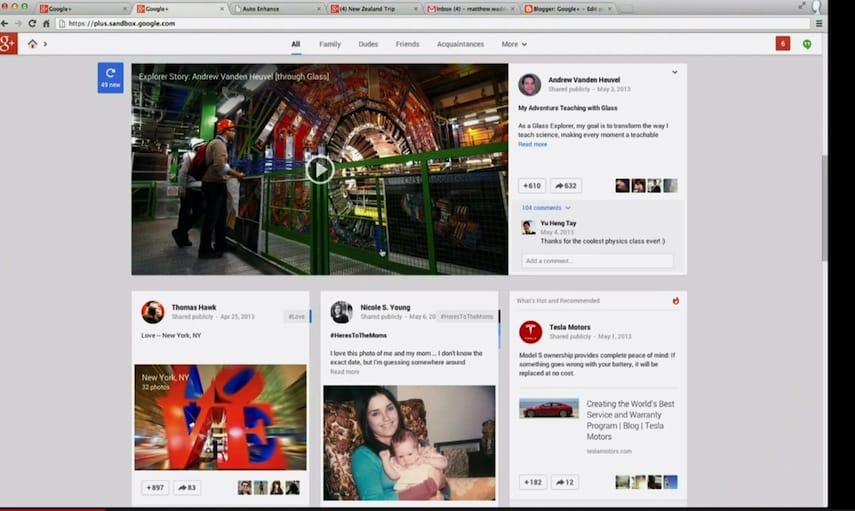Open the home icon in the Google+ bar
The width and height of the screenshot is (855, 511).
33,44
